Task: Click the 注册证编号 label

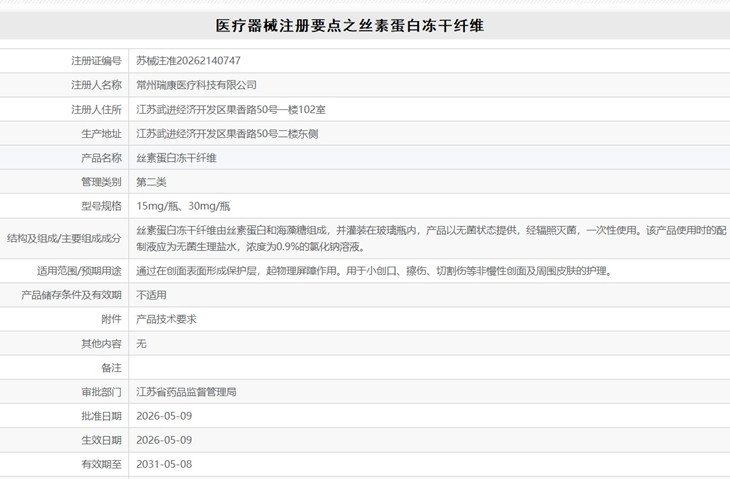Action: 96,61
